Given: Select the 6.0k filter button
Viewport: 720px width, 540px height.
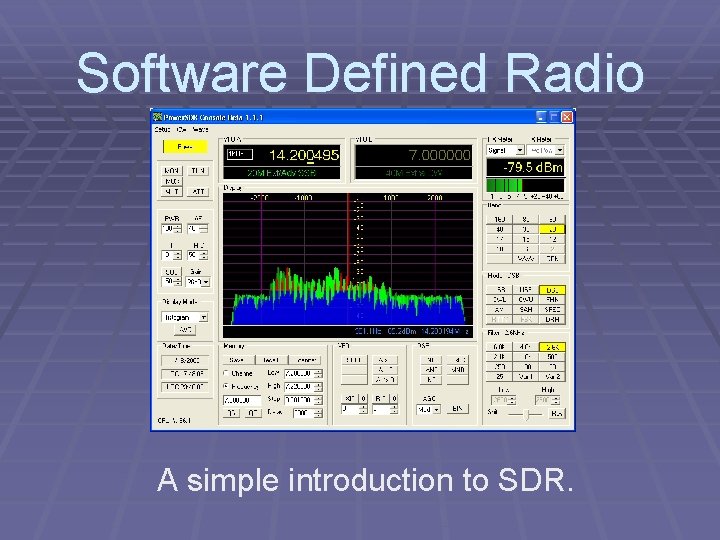Looking at the screenshot, I should click(x=499, y=347).
